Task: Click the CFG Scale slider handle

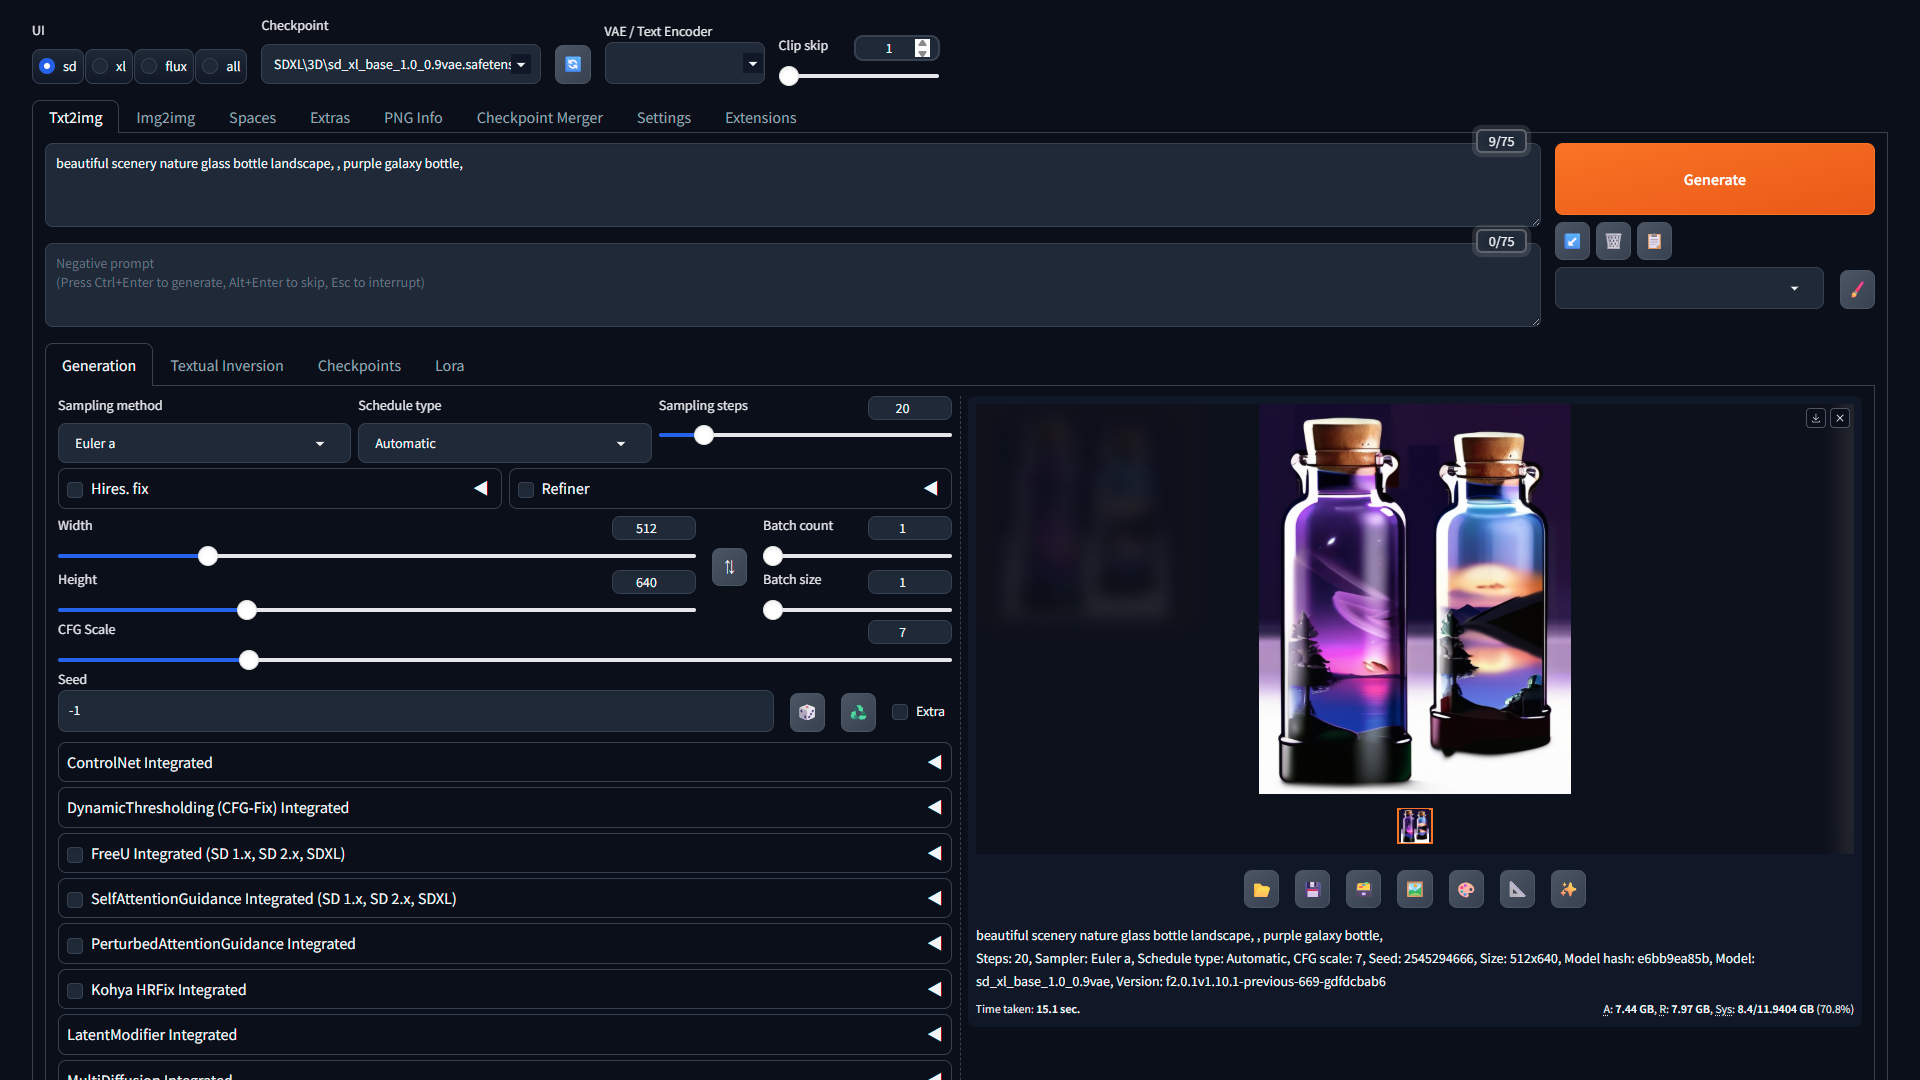Action: coord(249,660)
